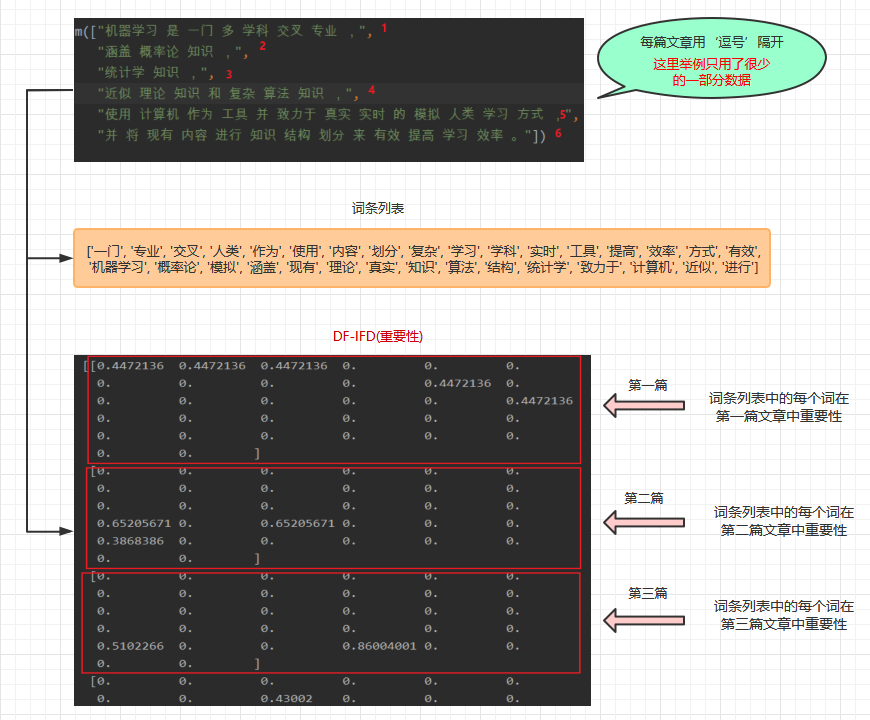
Task: Click value 0.5102266 in third matrix block
Action: pos(130,646)
